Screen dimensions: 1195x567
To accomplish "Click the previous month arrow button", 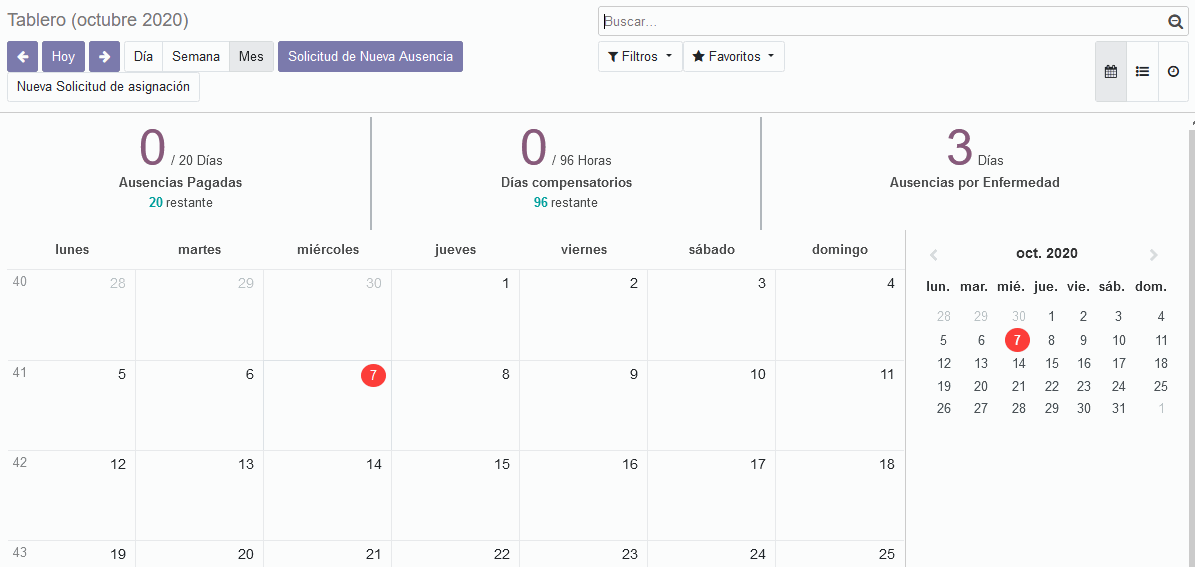I will [22, 57].
